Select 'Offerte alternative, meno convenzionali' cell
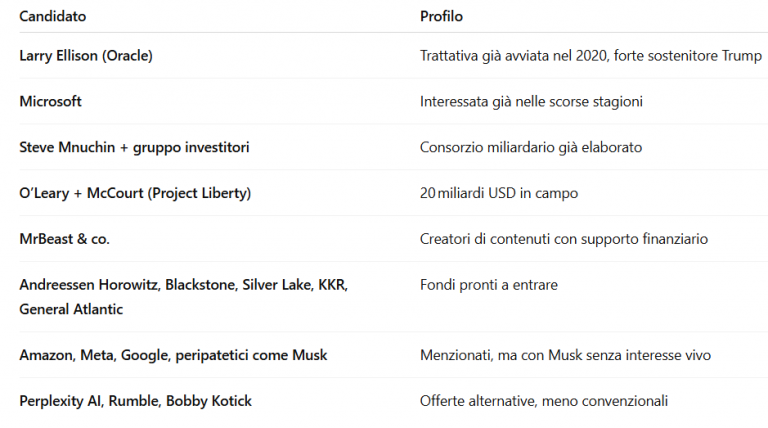768x428 pixels. pos(544,401)
